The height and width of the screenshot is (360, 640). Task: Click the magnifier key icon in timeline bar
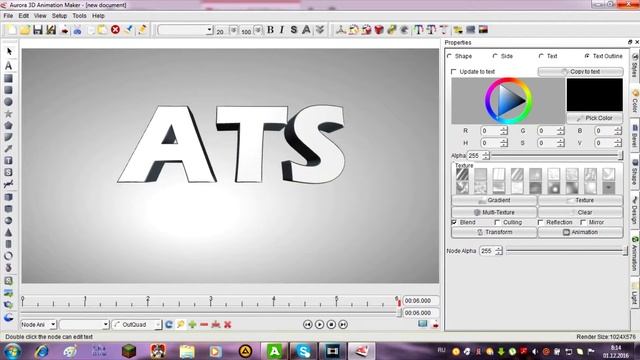180,324
